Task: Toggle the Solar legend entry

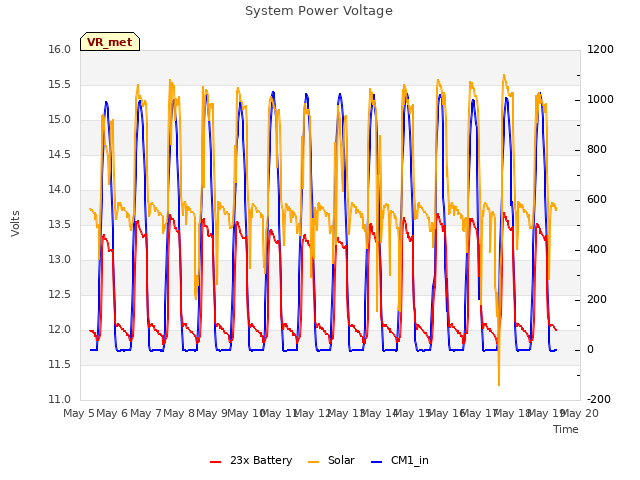Action: tap(331, 460)
